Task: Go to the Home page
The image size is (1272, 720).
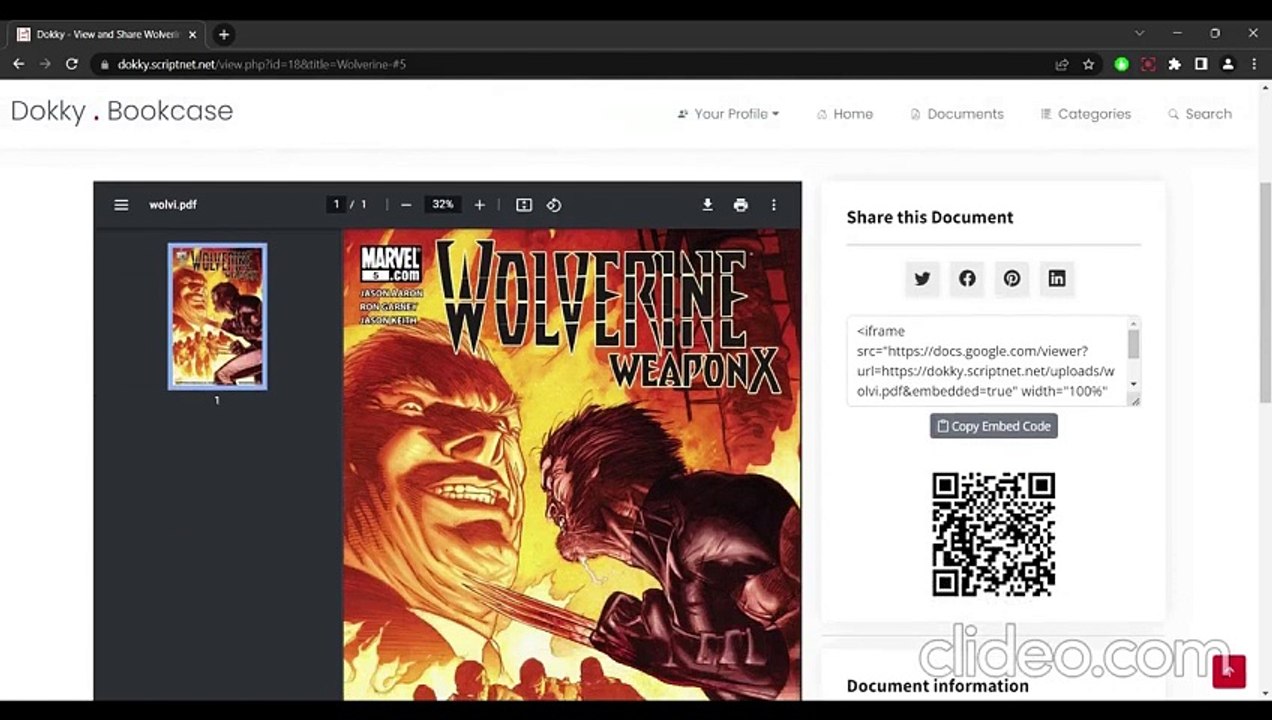Action: (845, 114)
